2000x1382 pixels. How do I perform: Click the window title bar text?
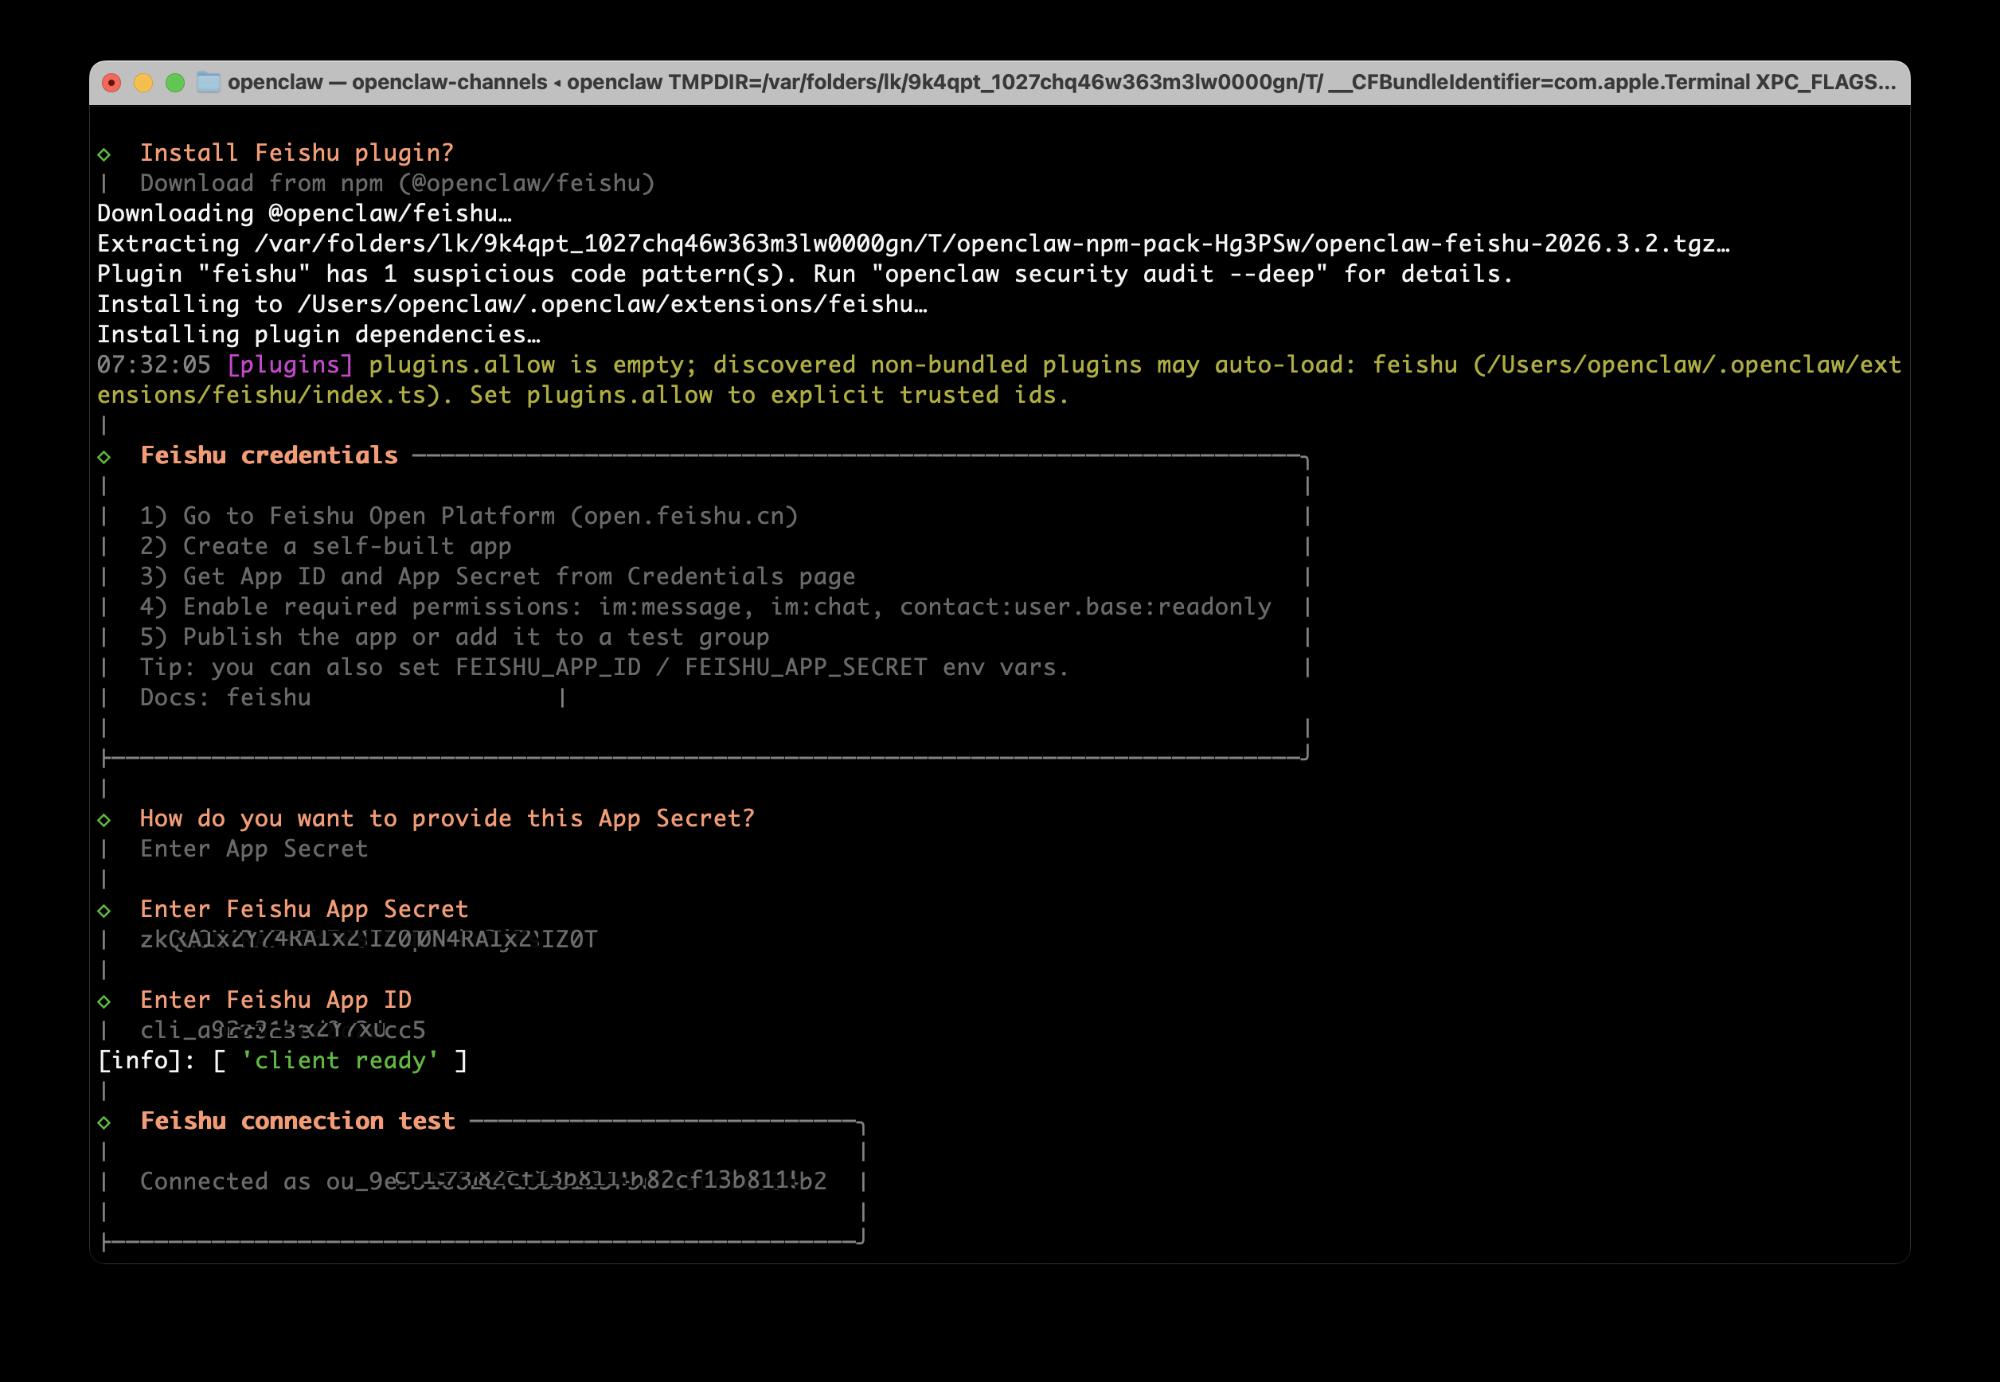coord(1060,82)
